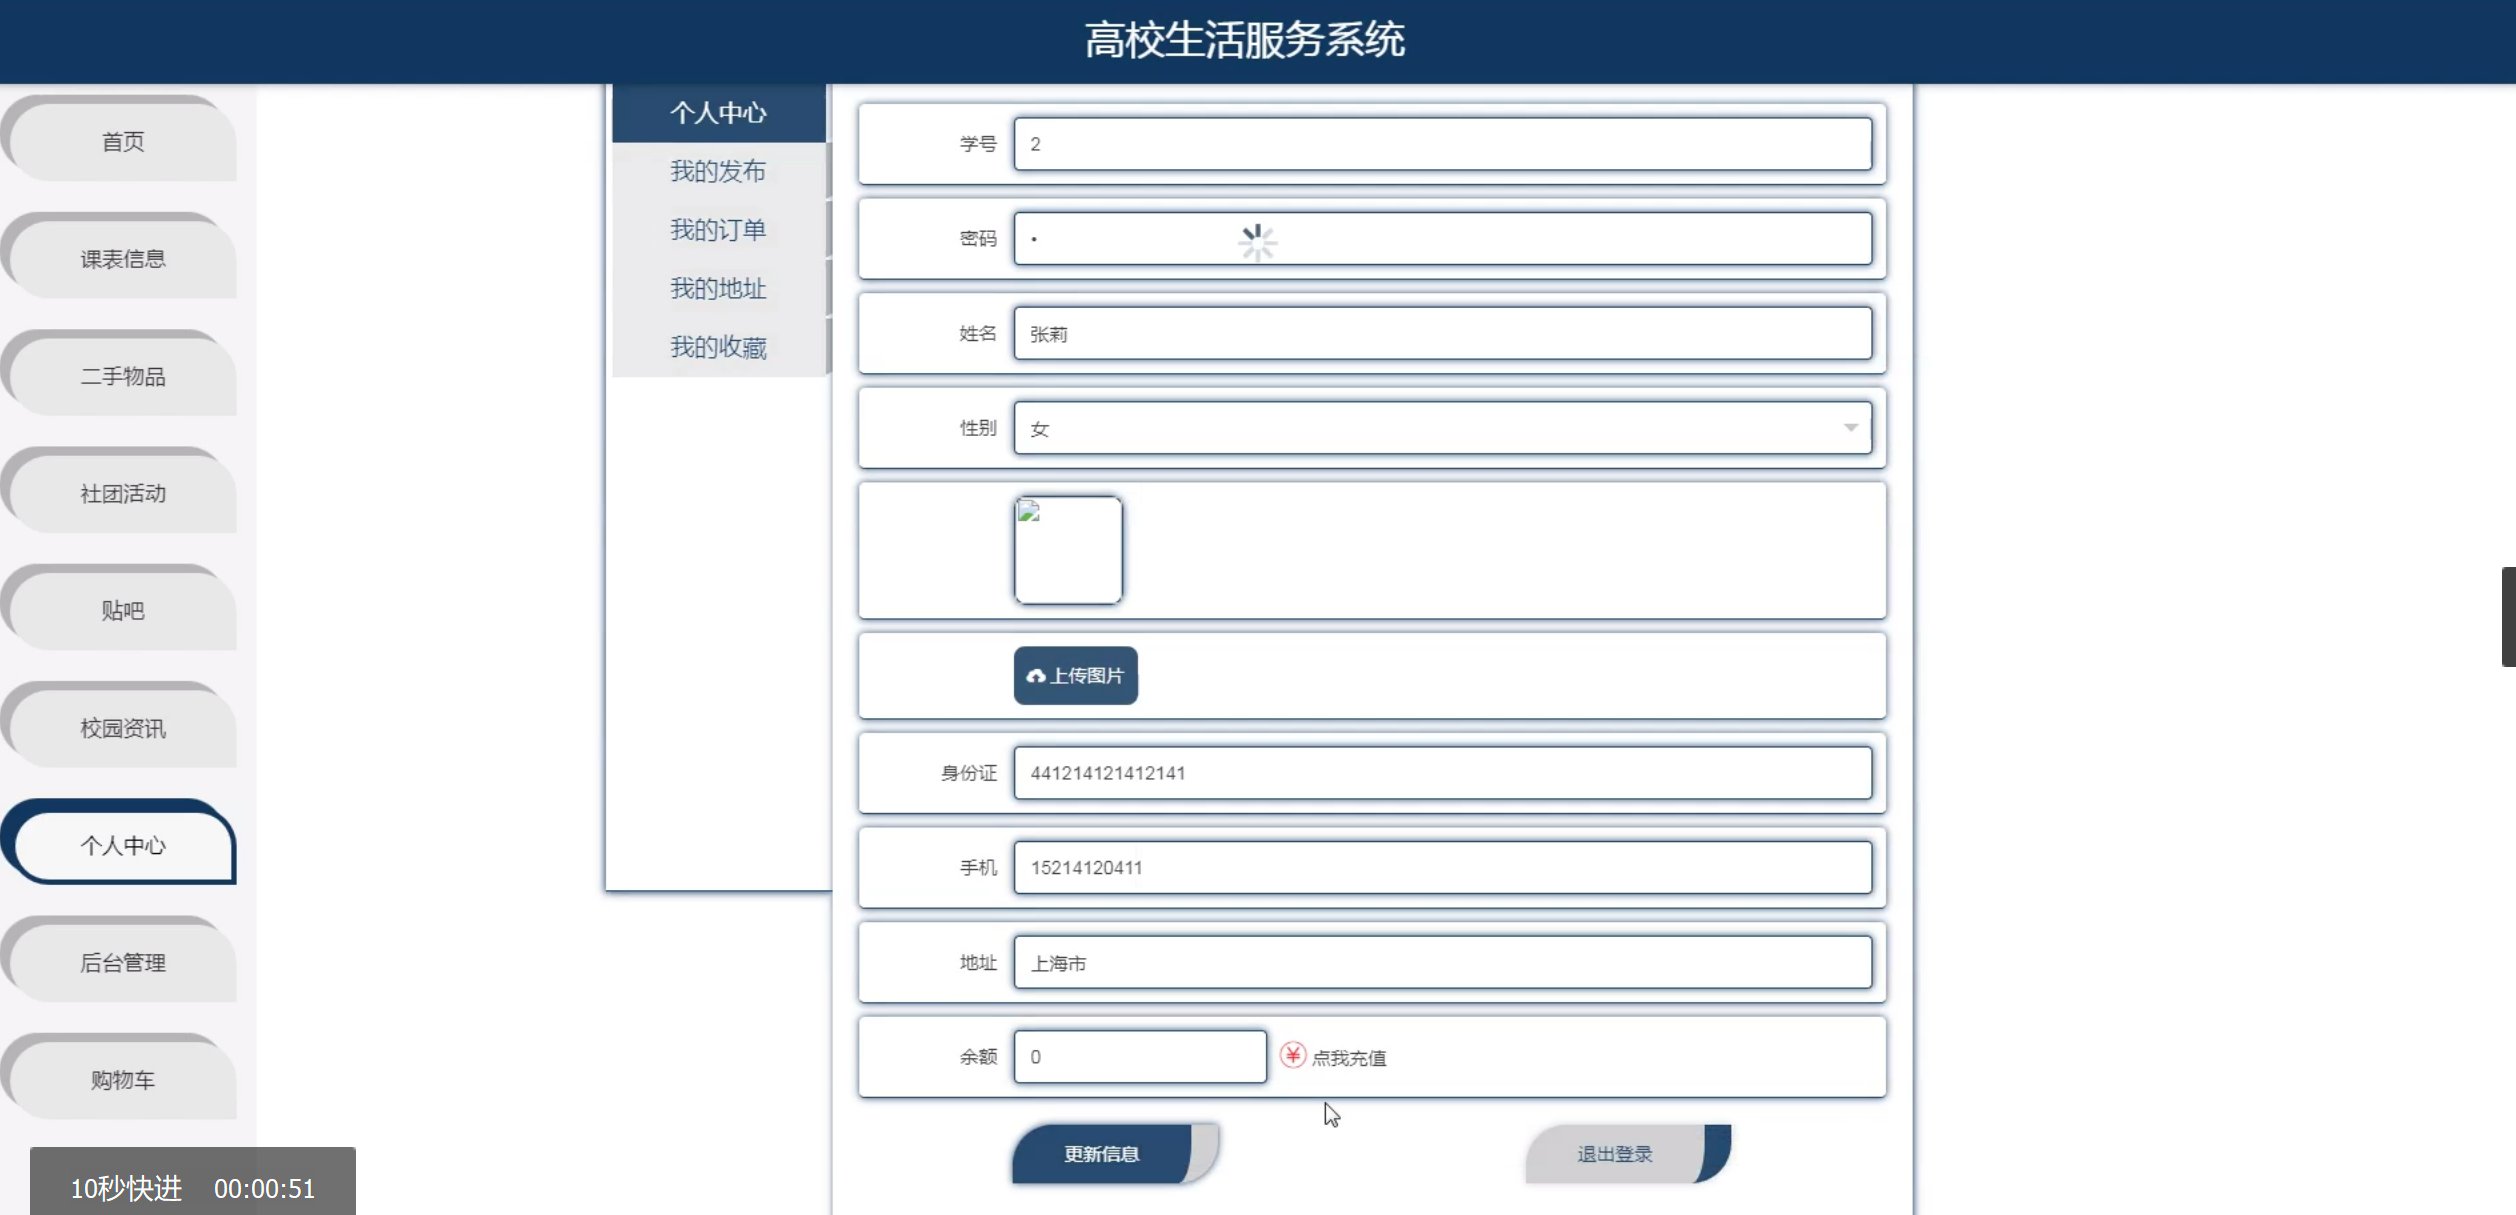The image size is (2516, 1215).
Task: Click the upload picture button
Action: click(x=1075, y=676)
